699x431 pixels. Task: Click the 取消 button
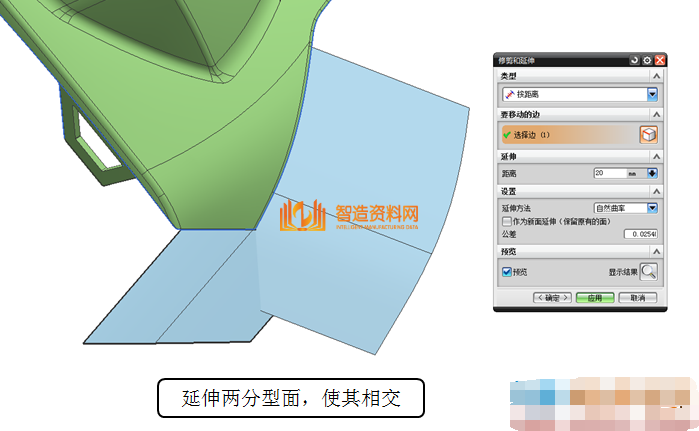637,298
